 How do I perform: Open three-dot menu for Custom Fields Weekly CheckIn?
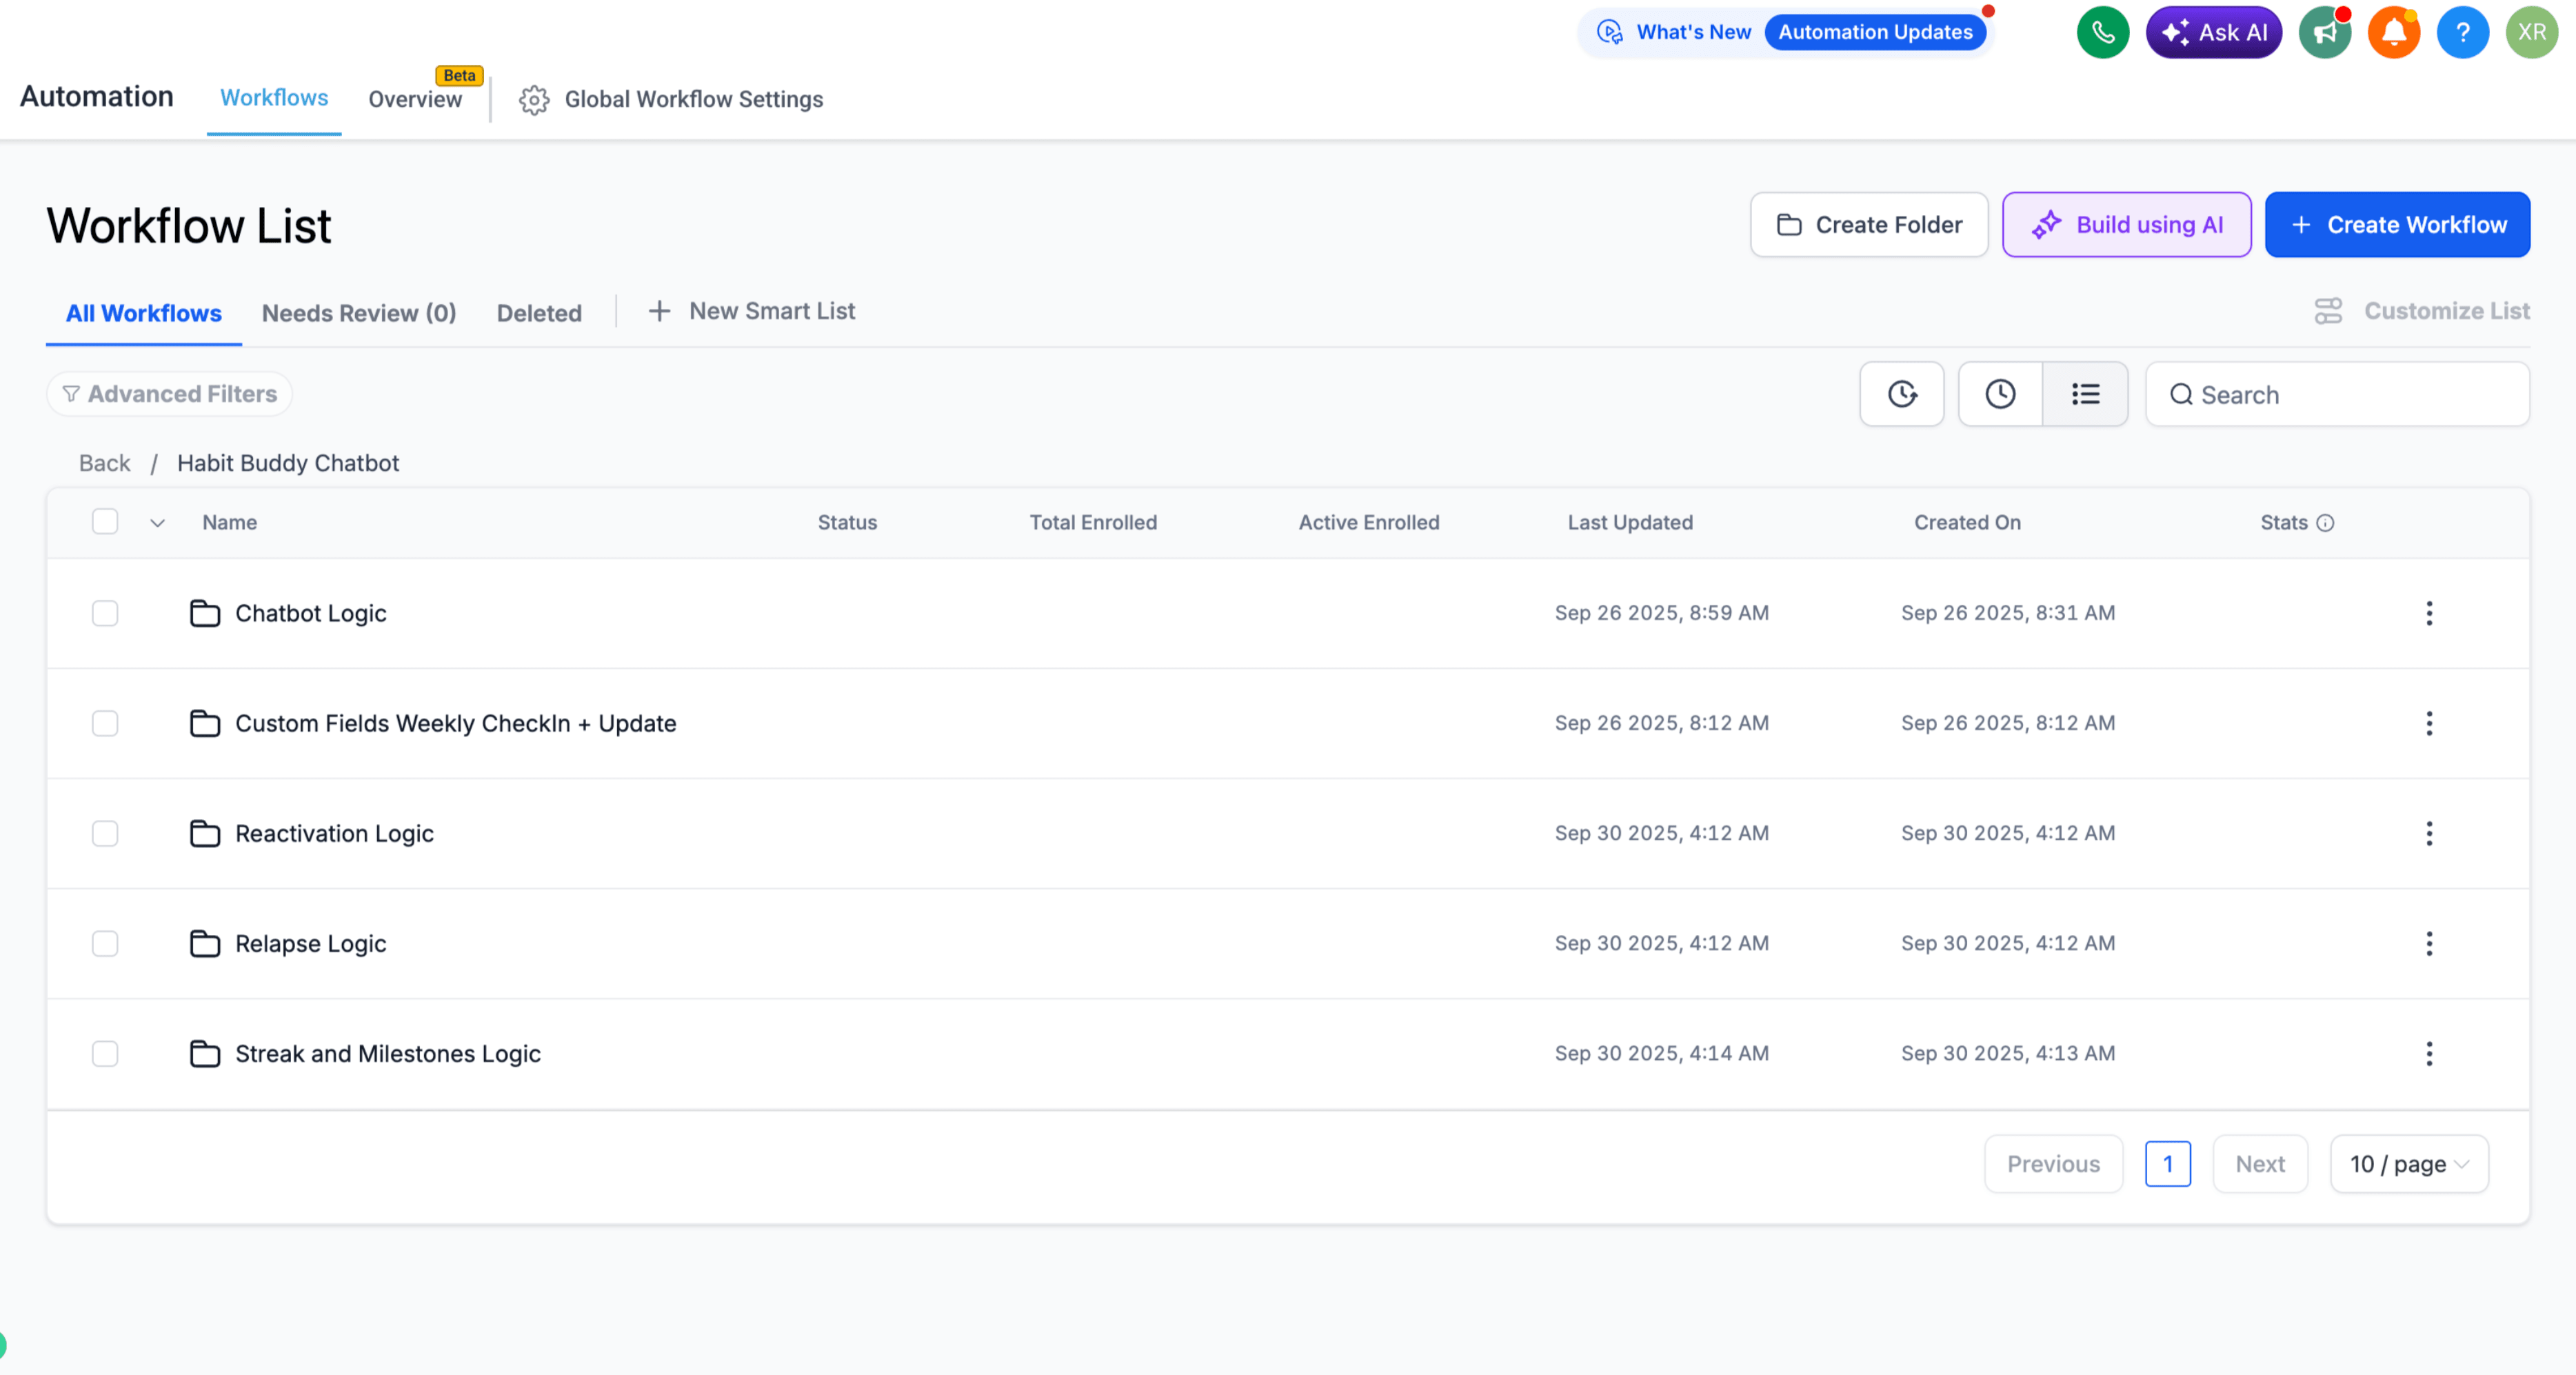pyautogui.click(x=2429, y=723)
